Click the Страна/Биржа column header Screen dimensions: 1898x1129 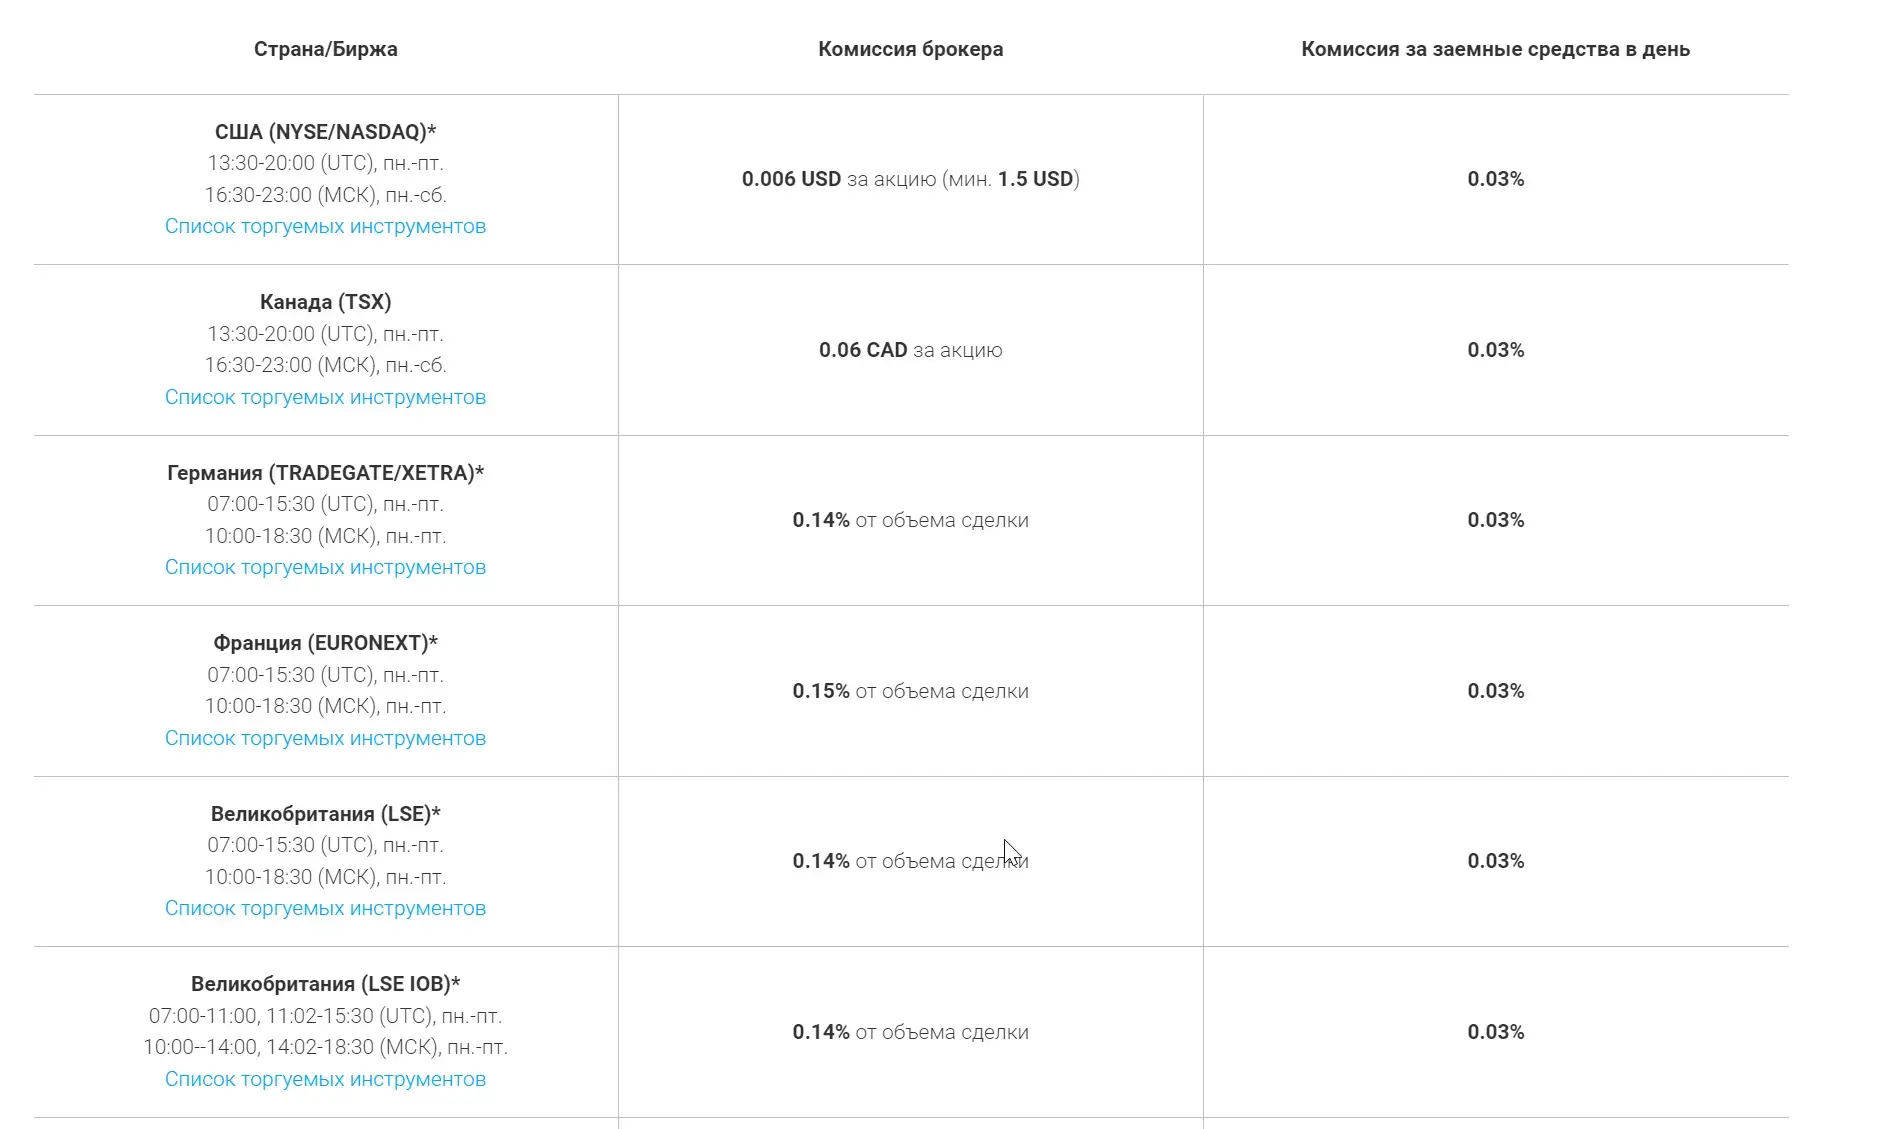(x=325, y=49)
